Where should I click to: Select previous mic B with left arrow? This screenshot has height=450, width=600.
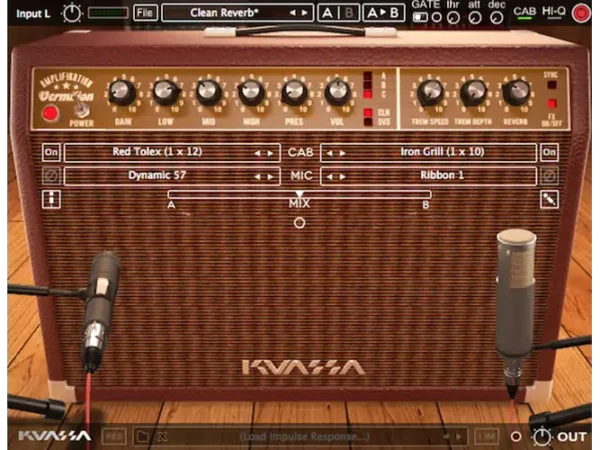click(x=329, y=176)
